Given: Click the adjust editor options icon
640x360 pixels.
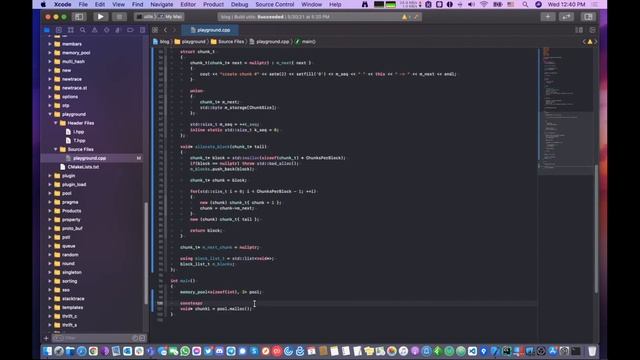Looking at the screenshot, I should point(579,30).
